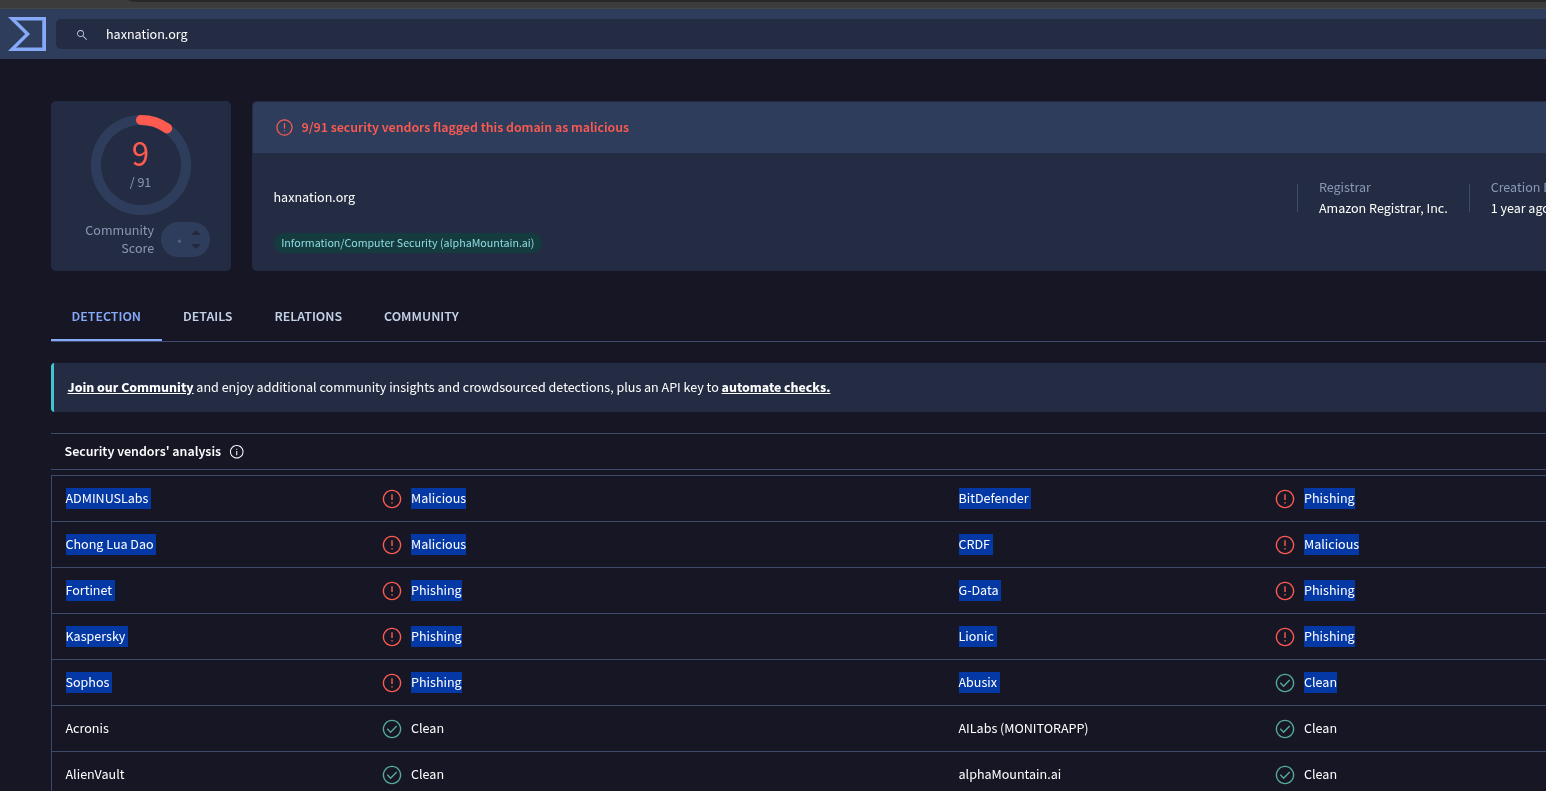Click the Fortinet phishing warning icon
Viewport: 1546px width, 791px height.
coord(392,590)
